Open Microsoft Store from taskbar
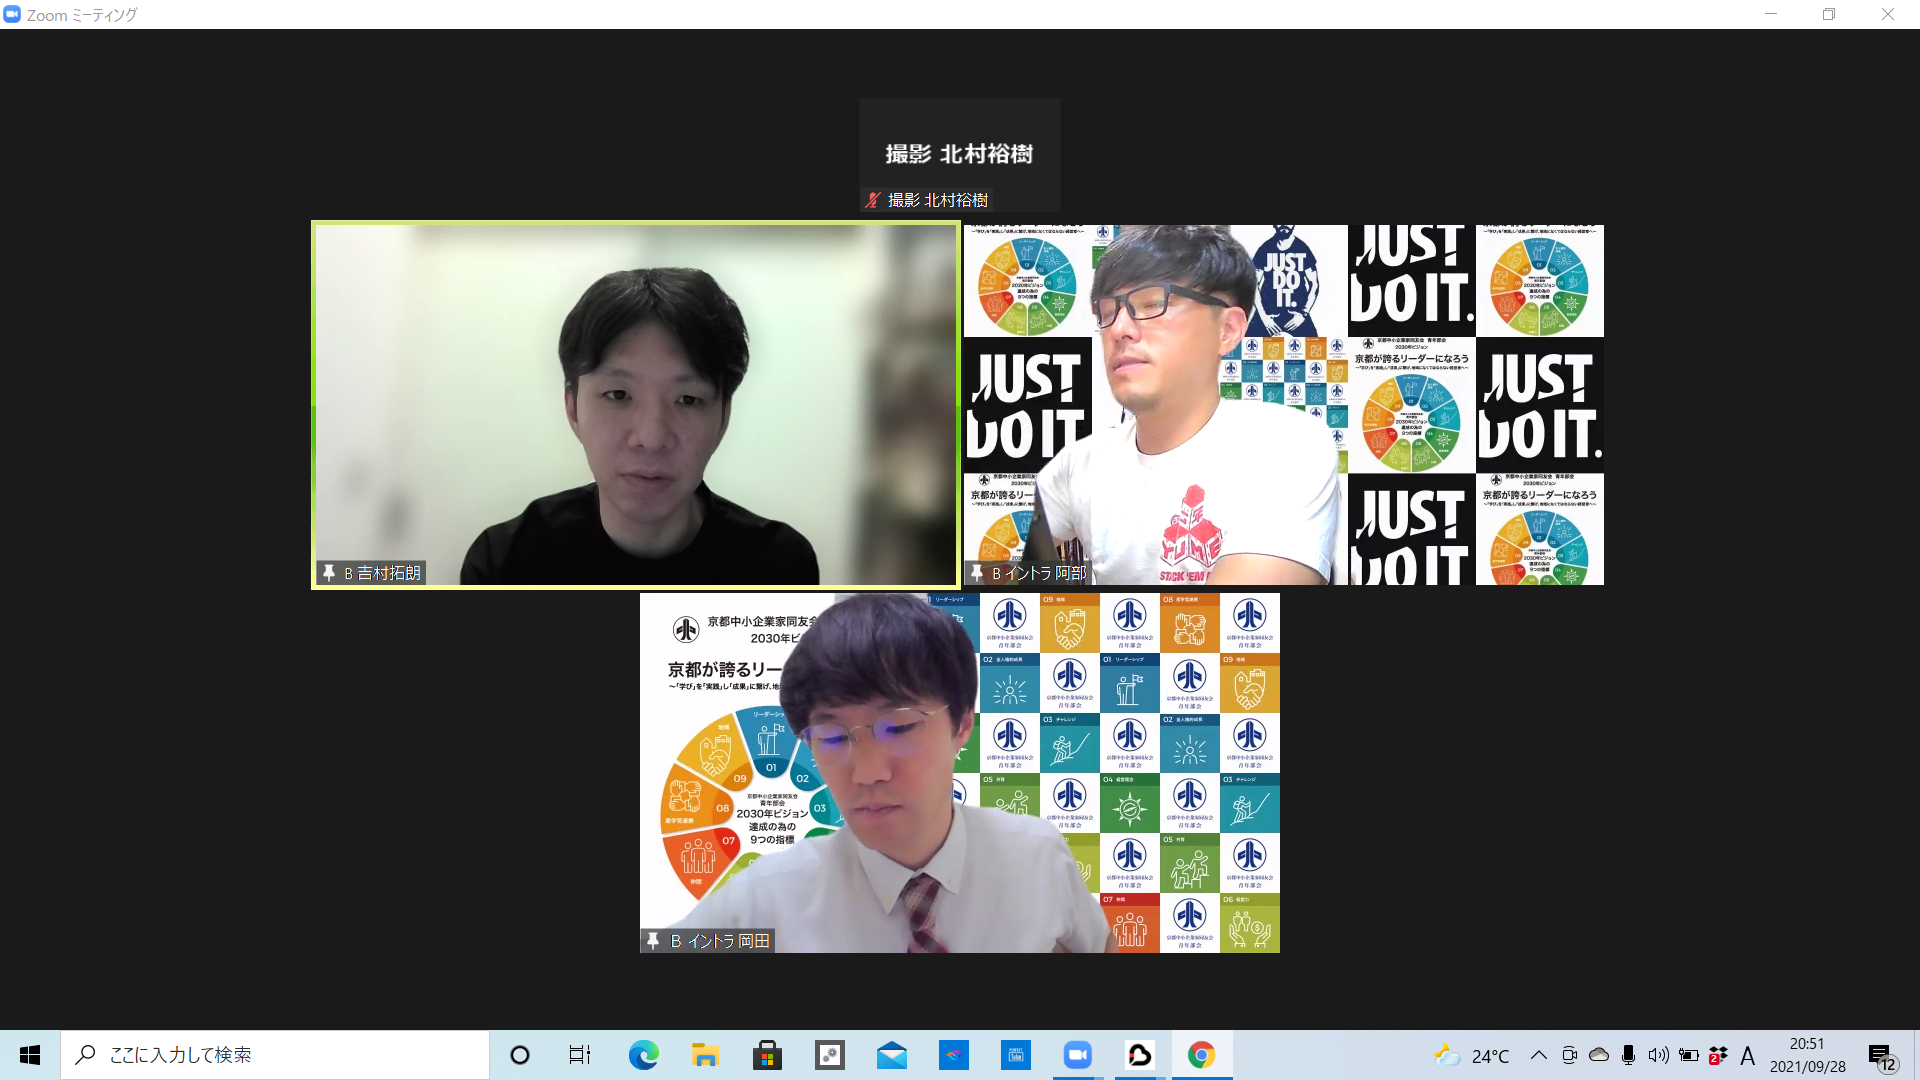Screen dimensions: 1920x1080 pyautogui.click(x=767, y=1055)
